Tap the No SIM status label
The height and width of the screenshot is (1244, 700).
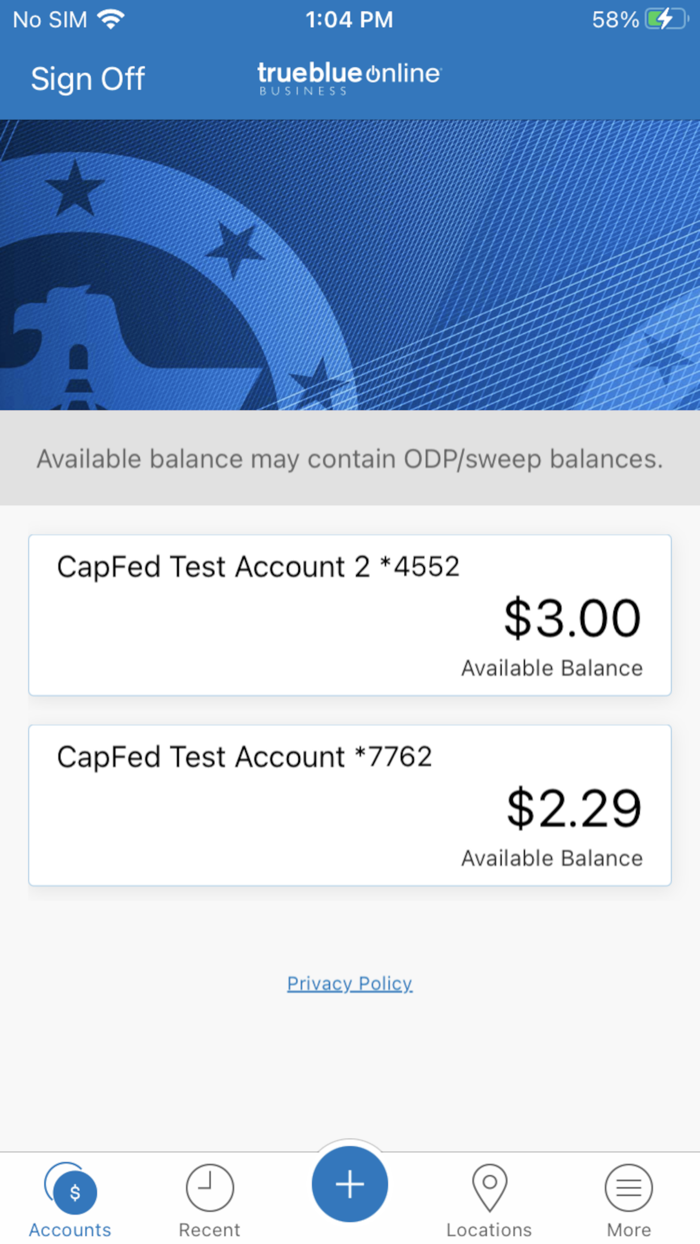pos(50,18)
